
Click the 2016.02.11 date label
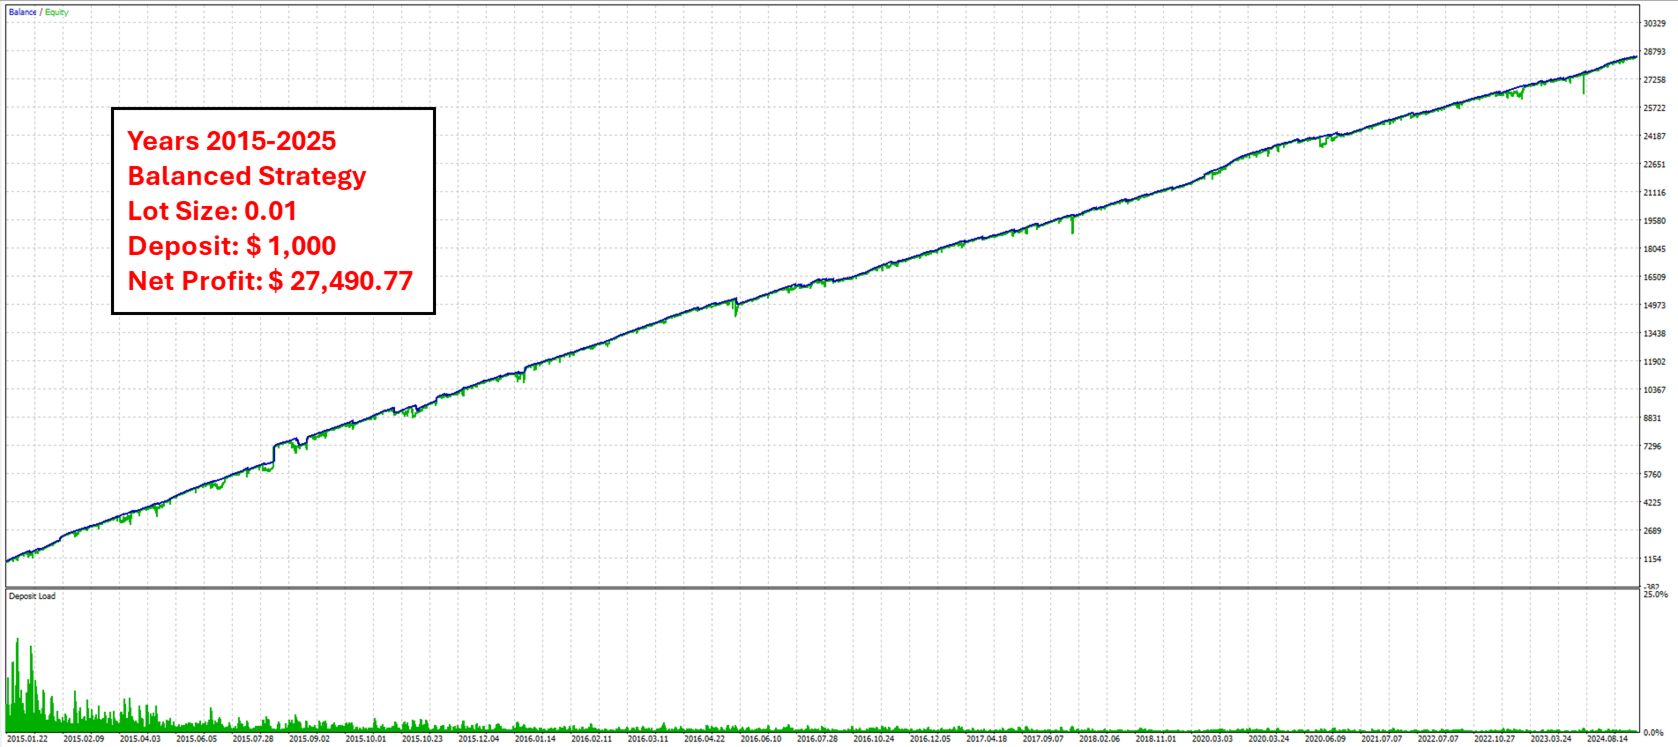pyautogui.click(x=592, y=739)
